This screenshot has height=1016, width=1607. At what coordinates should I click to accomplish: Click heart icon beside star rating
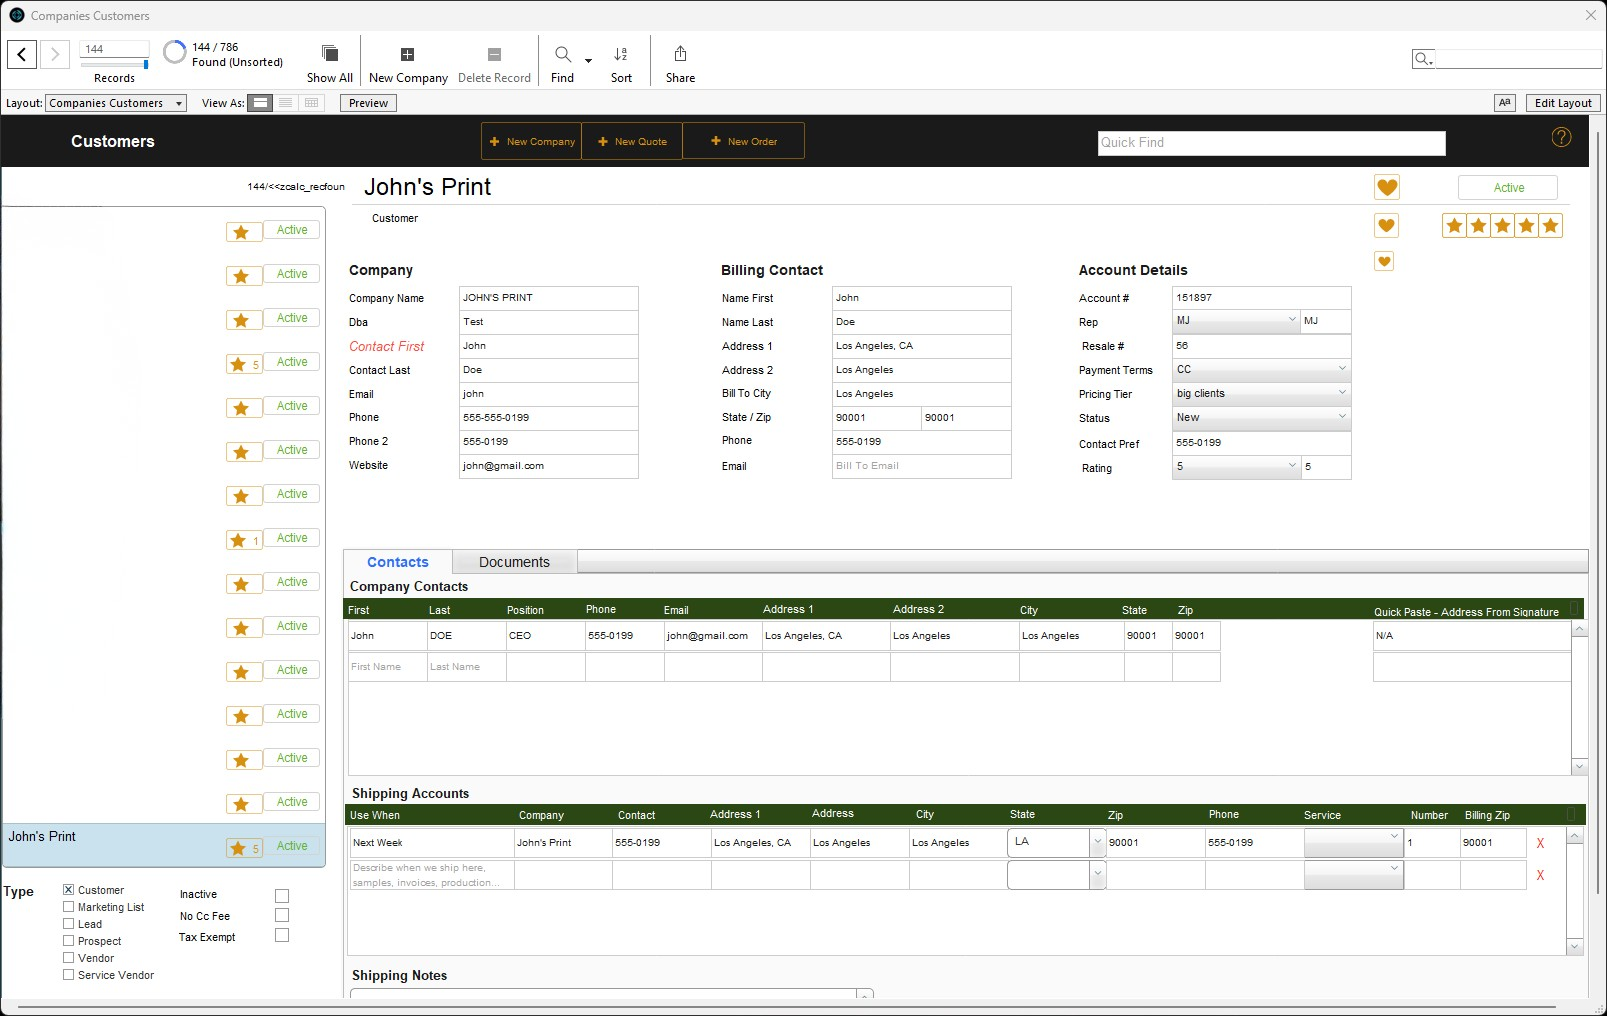(1386, 226)
